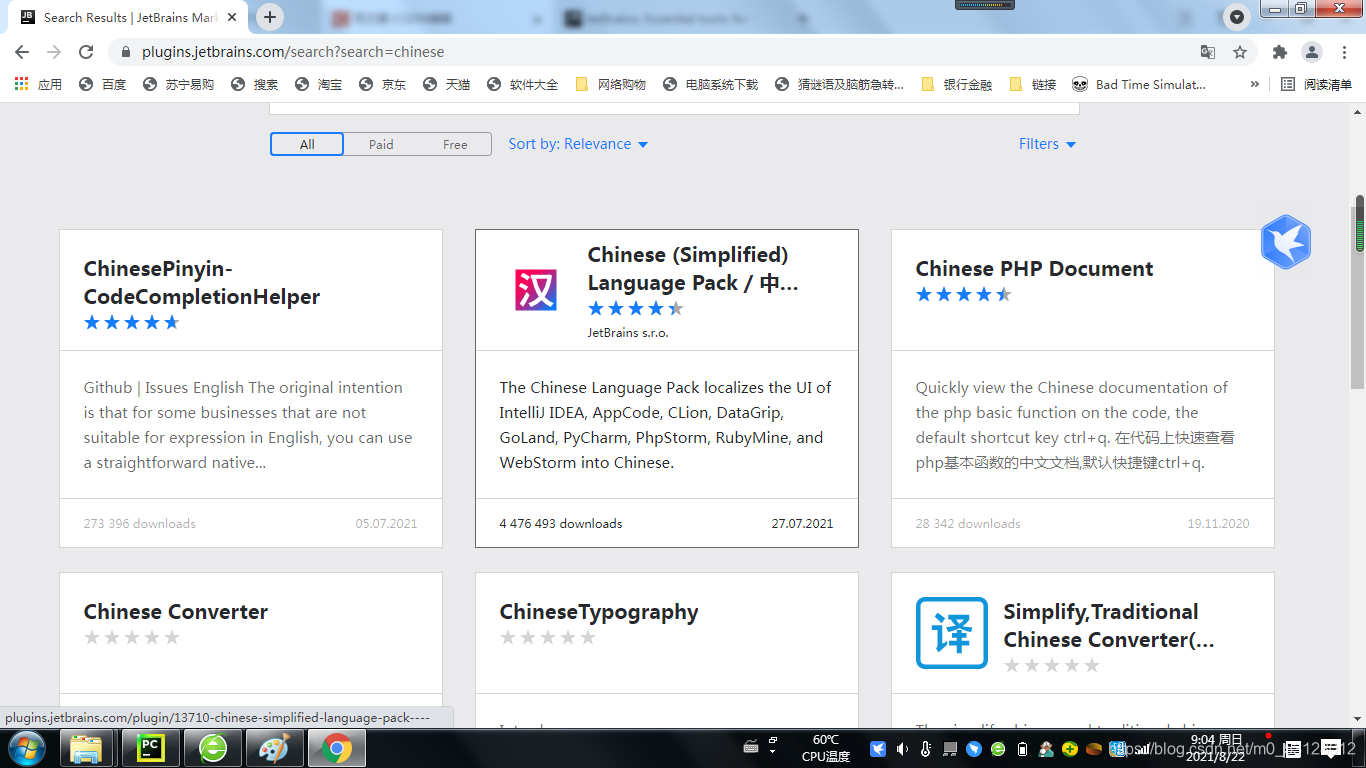The image size is (1366, 768).
Task: Open a new tab with the plus button
Action: point(270,17)
